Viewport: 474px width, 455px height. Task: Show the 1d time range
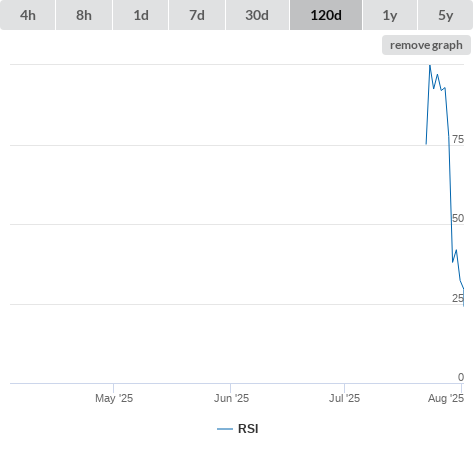coord(141,15)
